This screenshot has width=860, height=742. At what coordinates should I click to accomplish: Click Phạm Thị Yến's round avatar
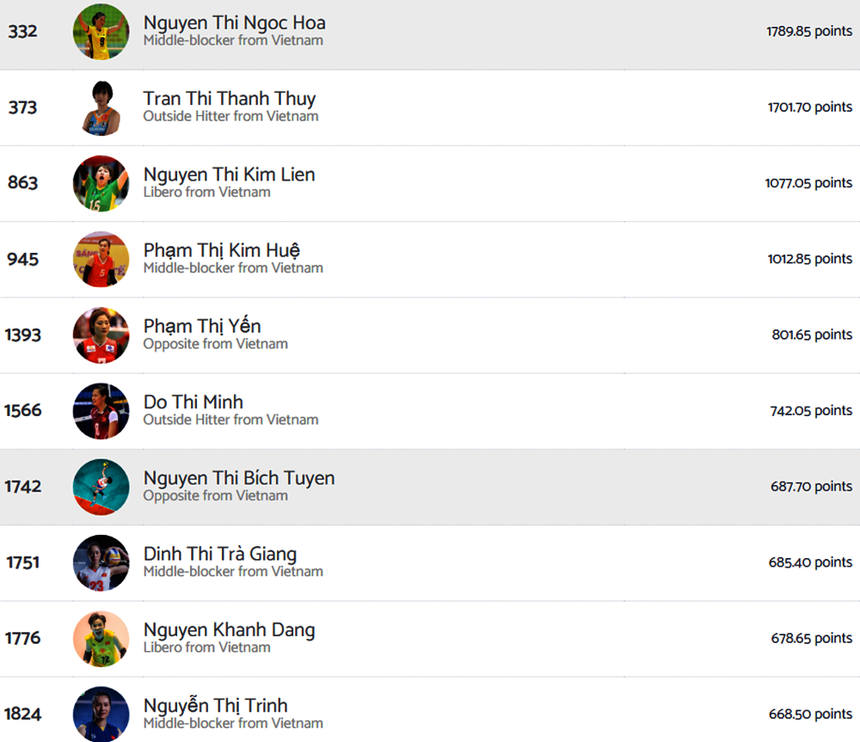click(101, 335)
